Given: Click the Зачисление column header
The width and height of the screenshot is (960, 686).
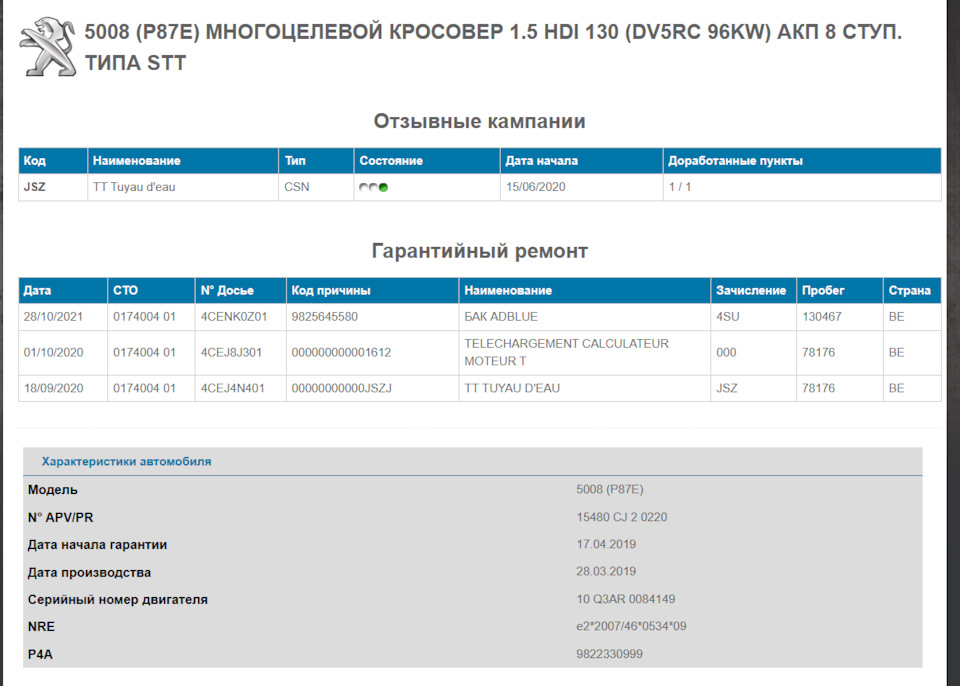Looking at the screenshot, I should coord(754,290).
